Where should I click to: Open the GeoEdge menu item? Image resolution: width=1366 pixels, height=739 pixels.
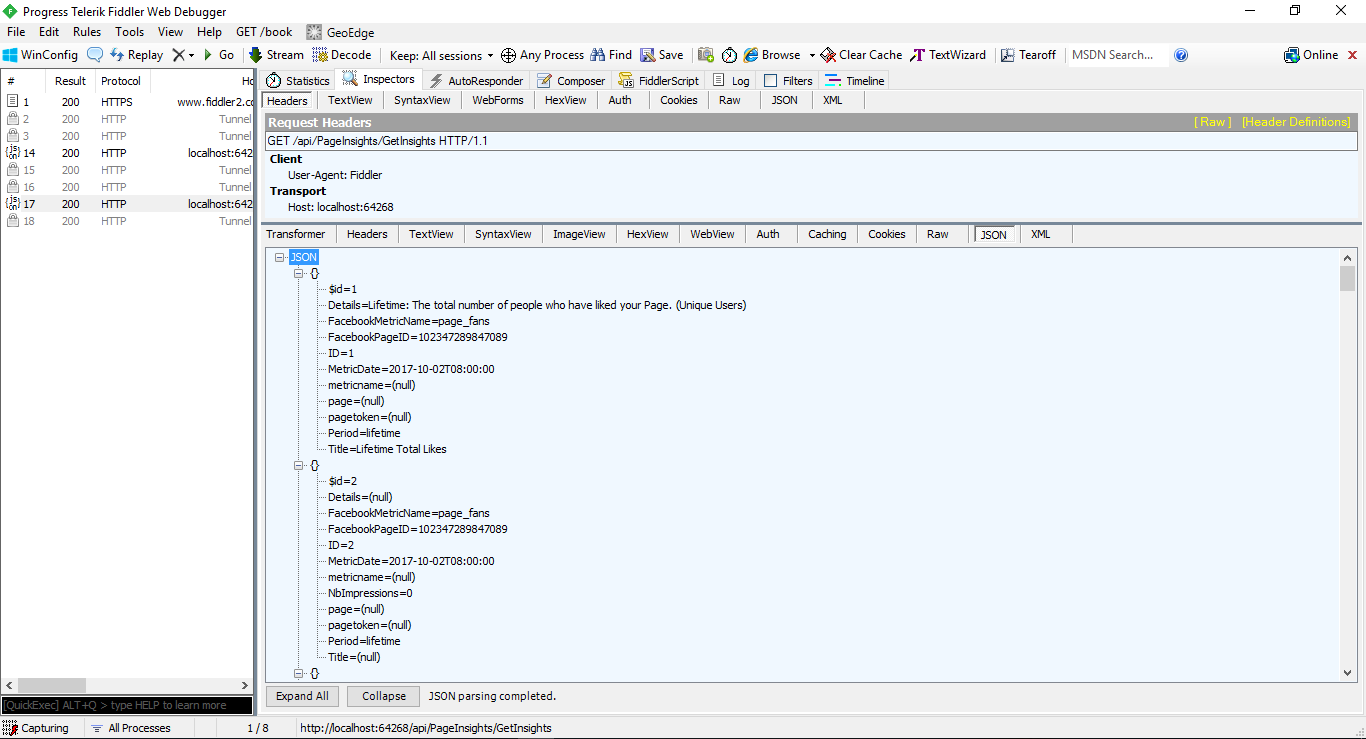click(341, 32)
